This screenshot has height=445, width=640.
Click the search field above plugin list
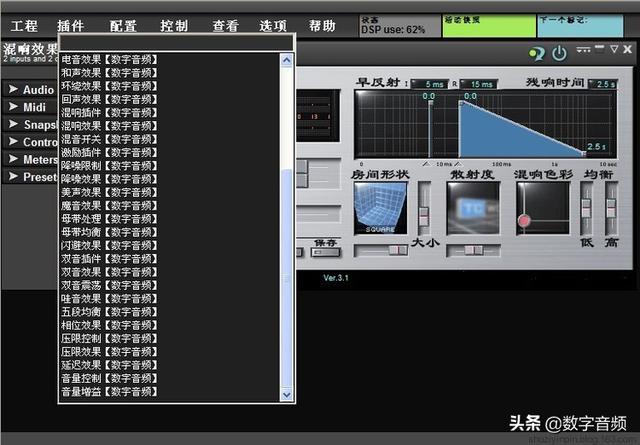click(176, 43)
